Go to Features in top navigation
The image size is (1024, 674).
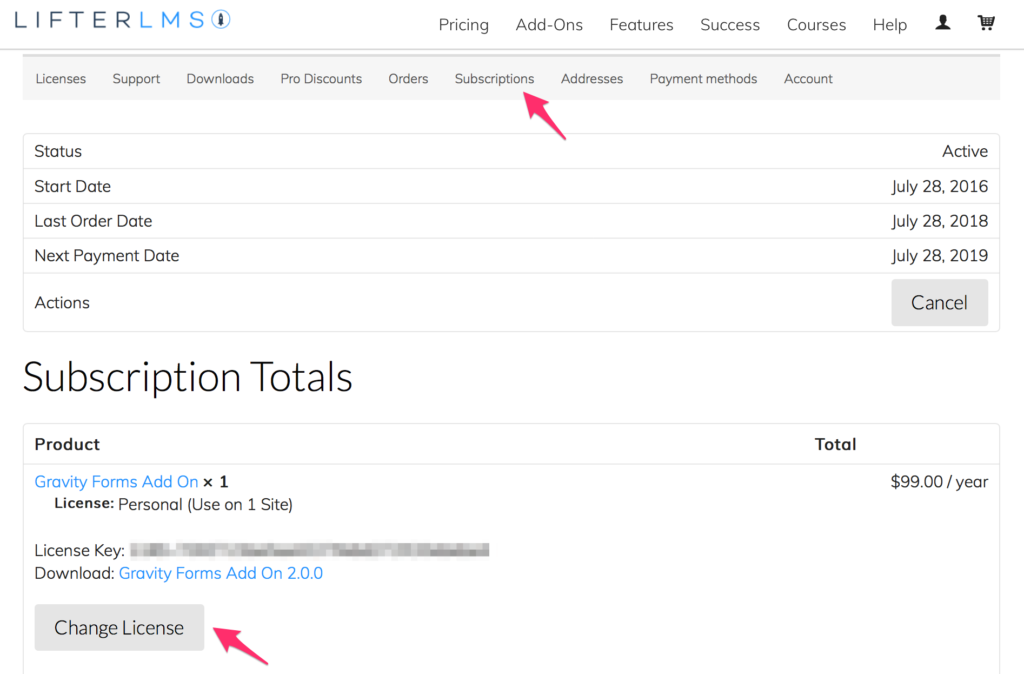641,25
